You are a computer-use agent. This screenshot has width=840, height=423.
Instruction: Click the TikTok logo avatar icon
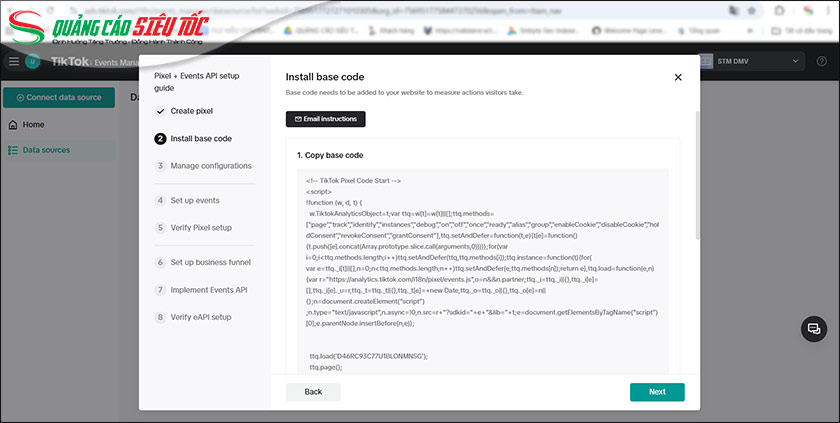click(33, 62)
